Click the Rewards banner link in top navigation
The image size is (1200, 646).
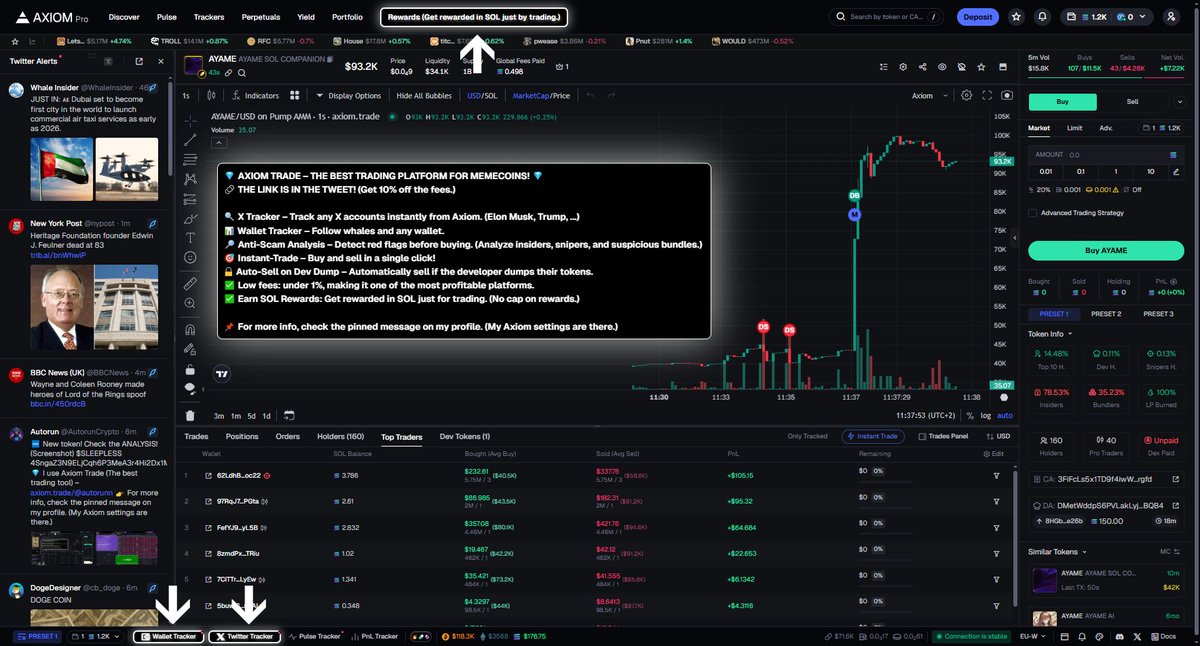pos(474,17)
